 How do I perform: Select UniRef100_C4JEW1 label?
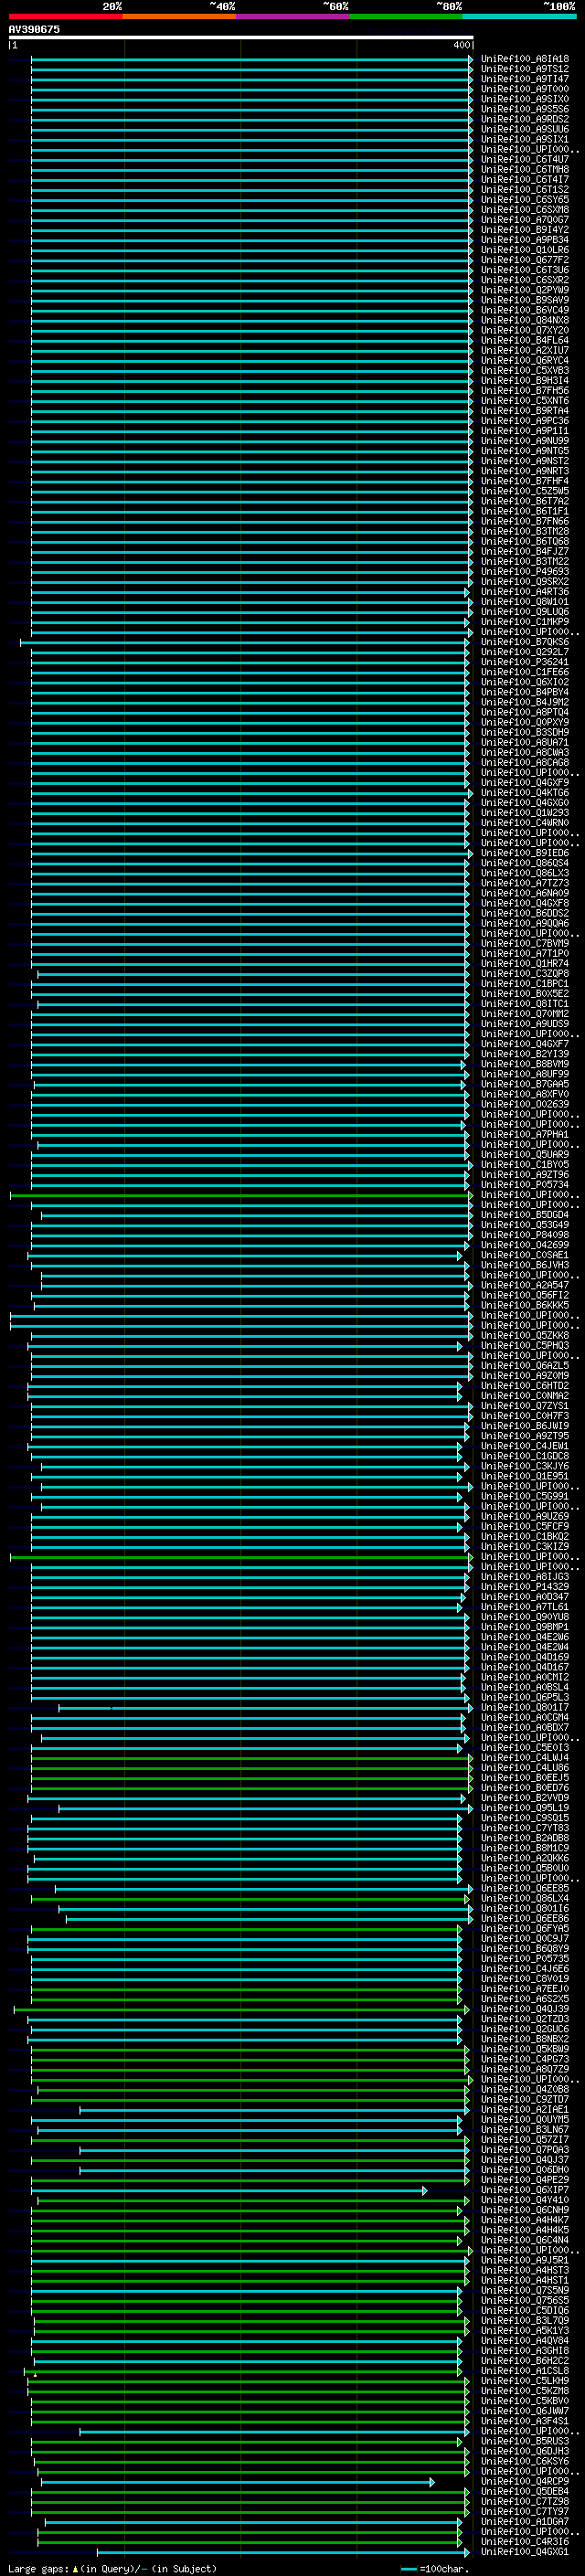(525, 1446)
